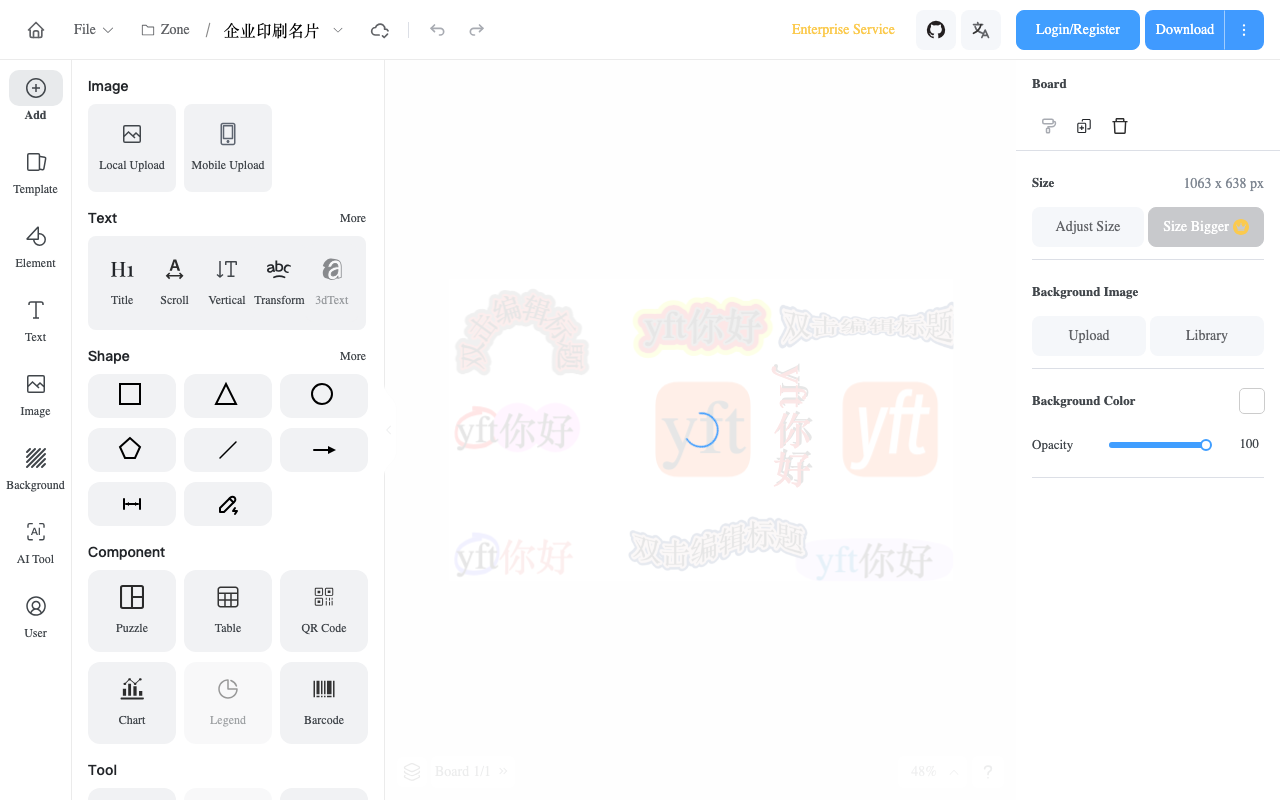Click the Download button
1280x800 pixels.
click(x=1185, y=30)
